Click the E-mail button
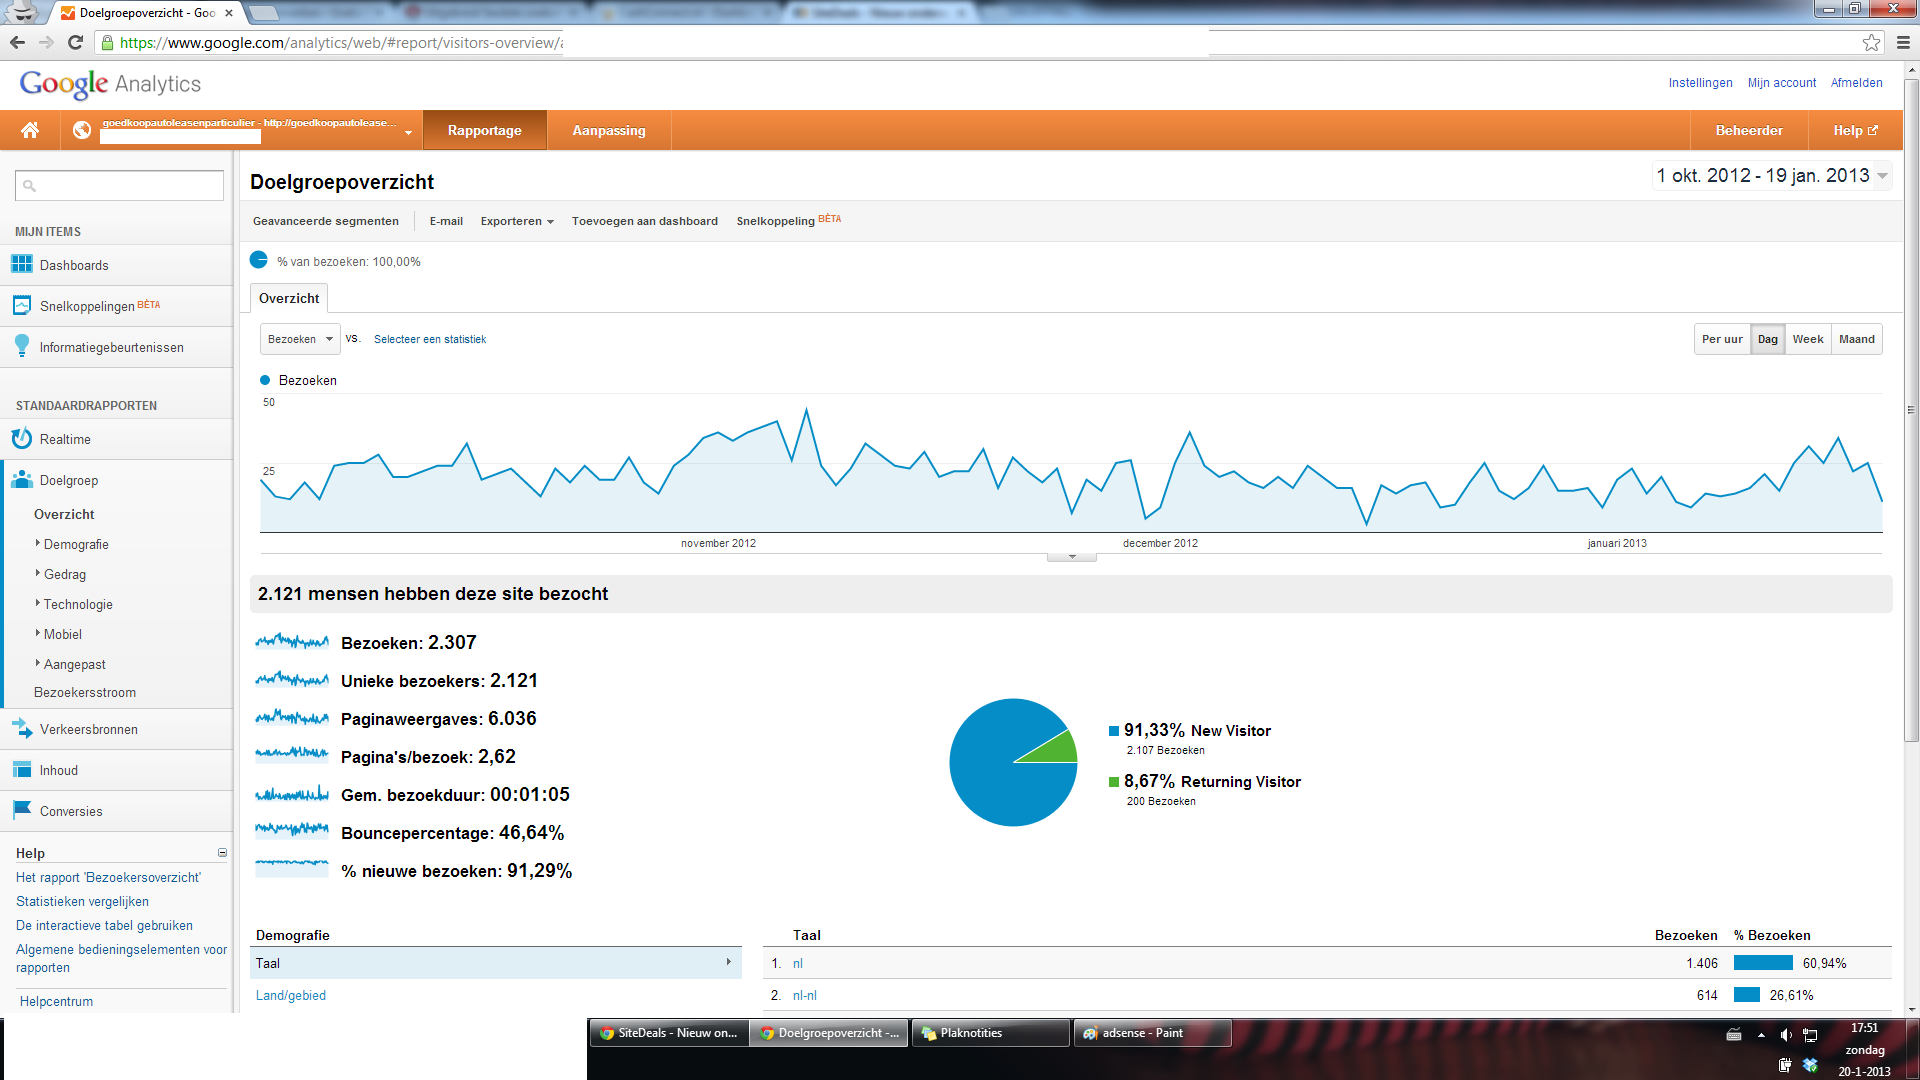This screenshot has width=1920, height=1080. tap(446, 221)
